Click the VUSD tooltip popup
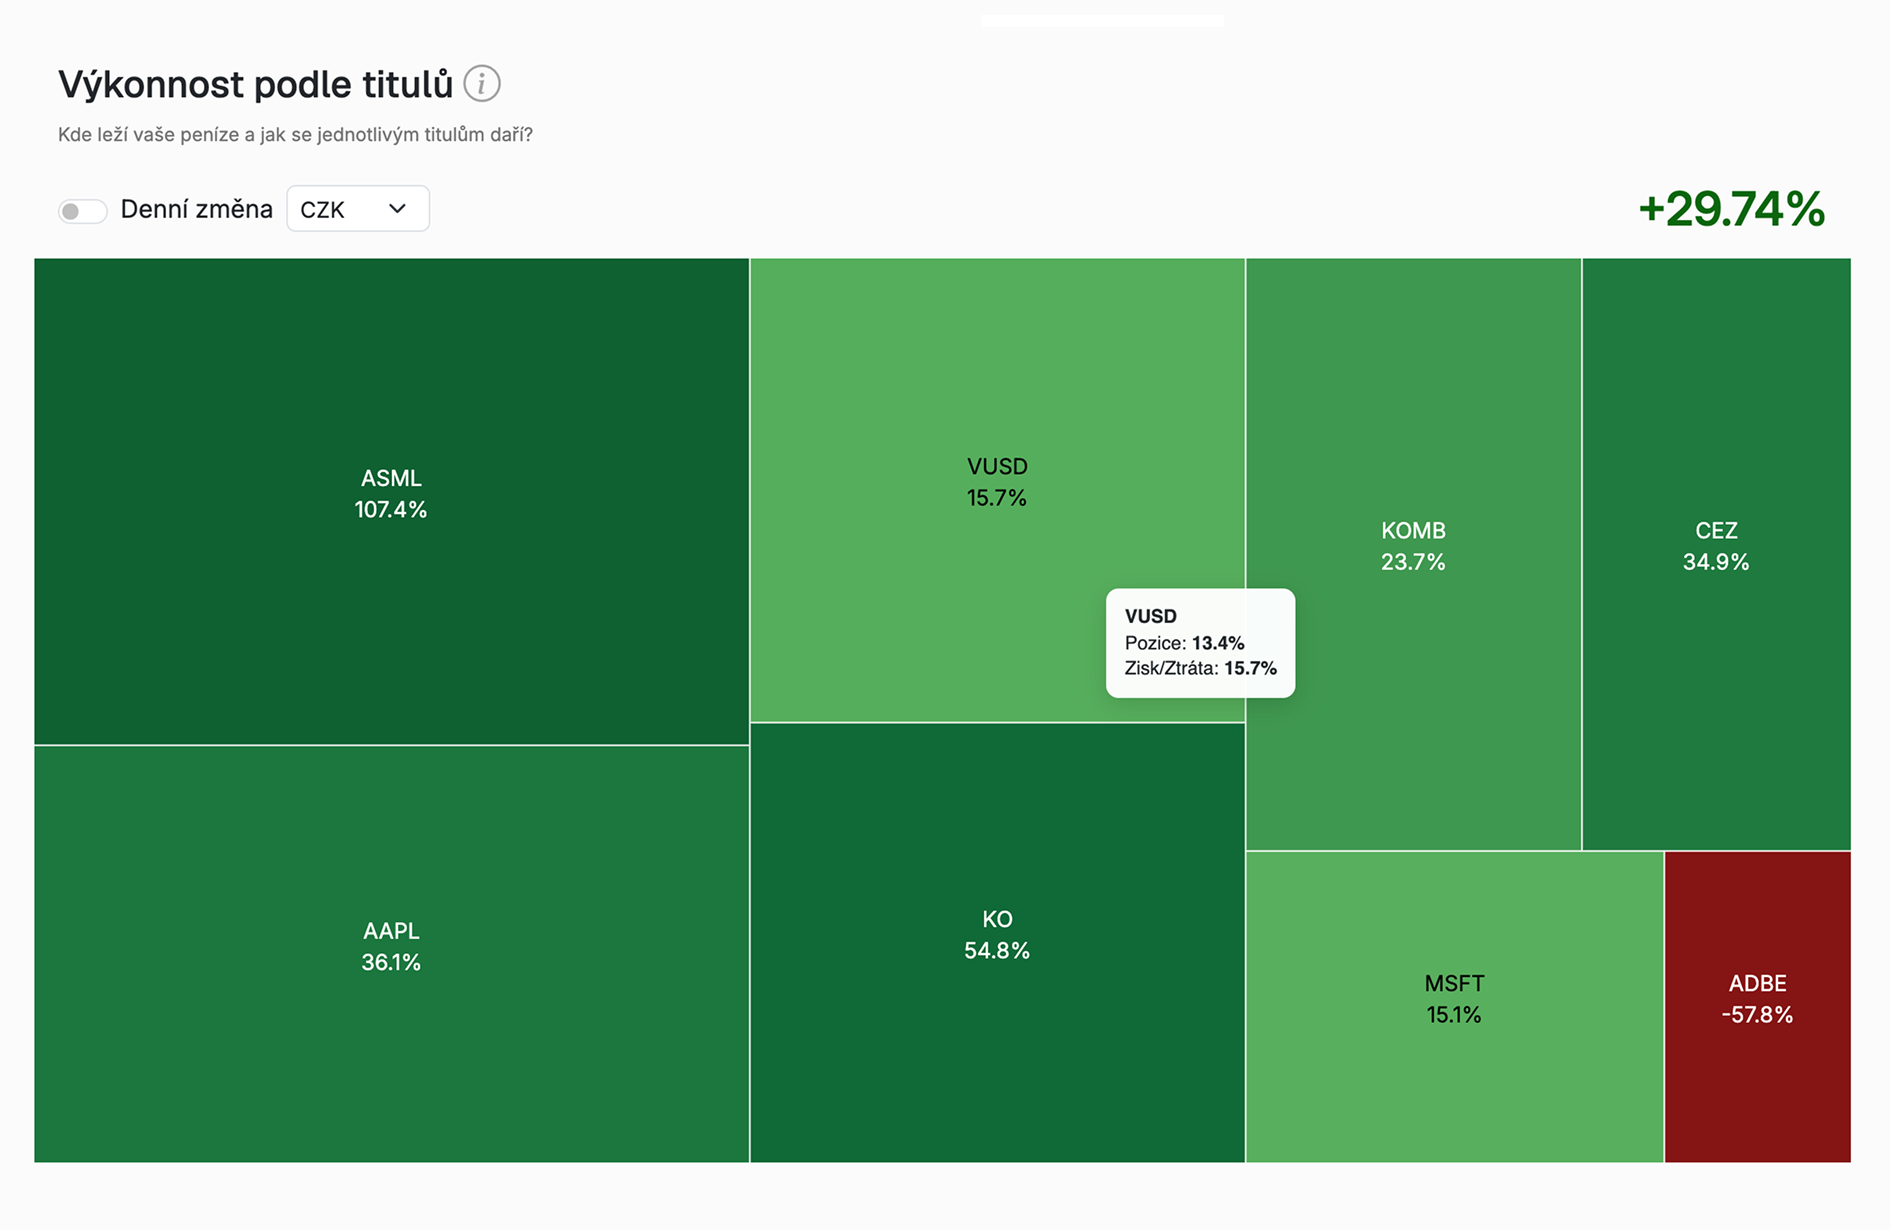The image size is (1890, 1230). [x=1200, y=643]
